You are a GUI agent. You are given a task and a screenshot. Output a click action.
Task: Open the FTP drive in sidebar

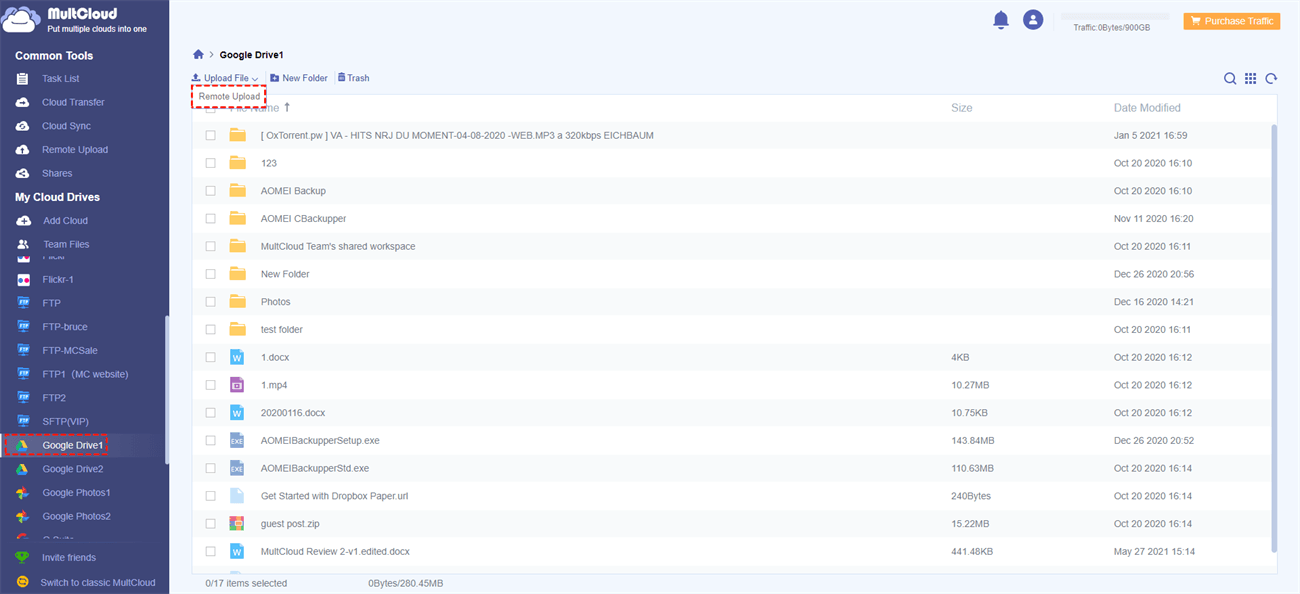pyautogui.click(x=51, y=303)
